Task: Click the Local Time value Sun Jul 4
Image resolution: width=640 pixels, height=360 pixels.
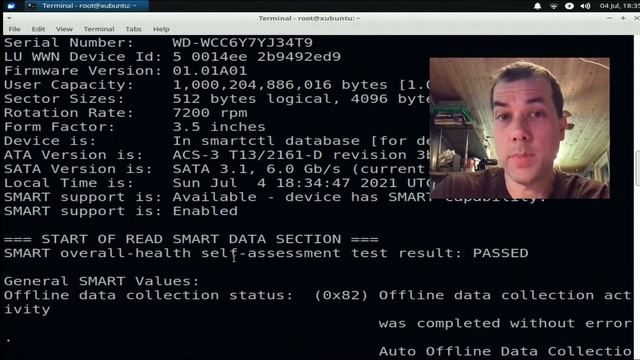Action: coord(221,183)
